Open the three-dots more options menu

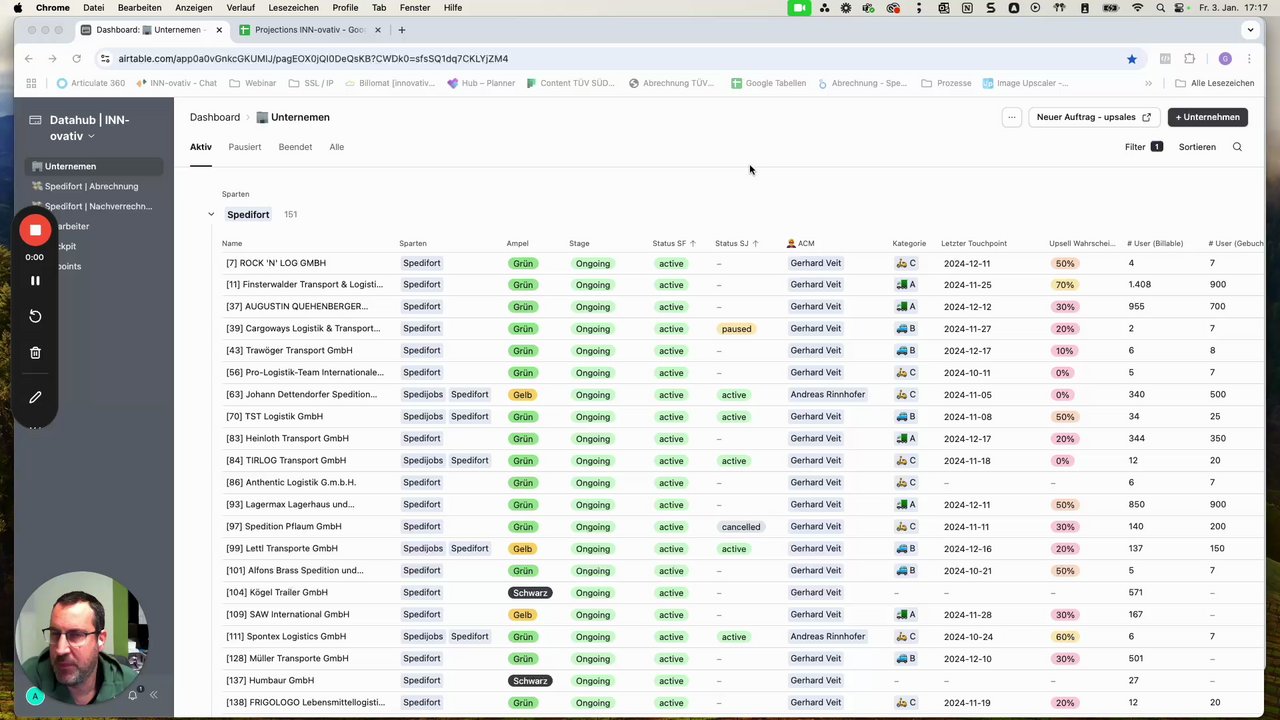coord(1011,117)
